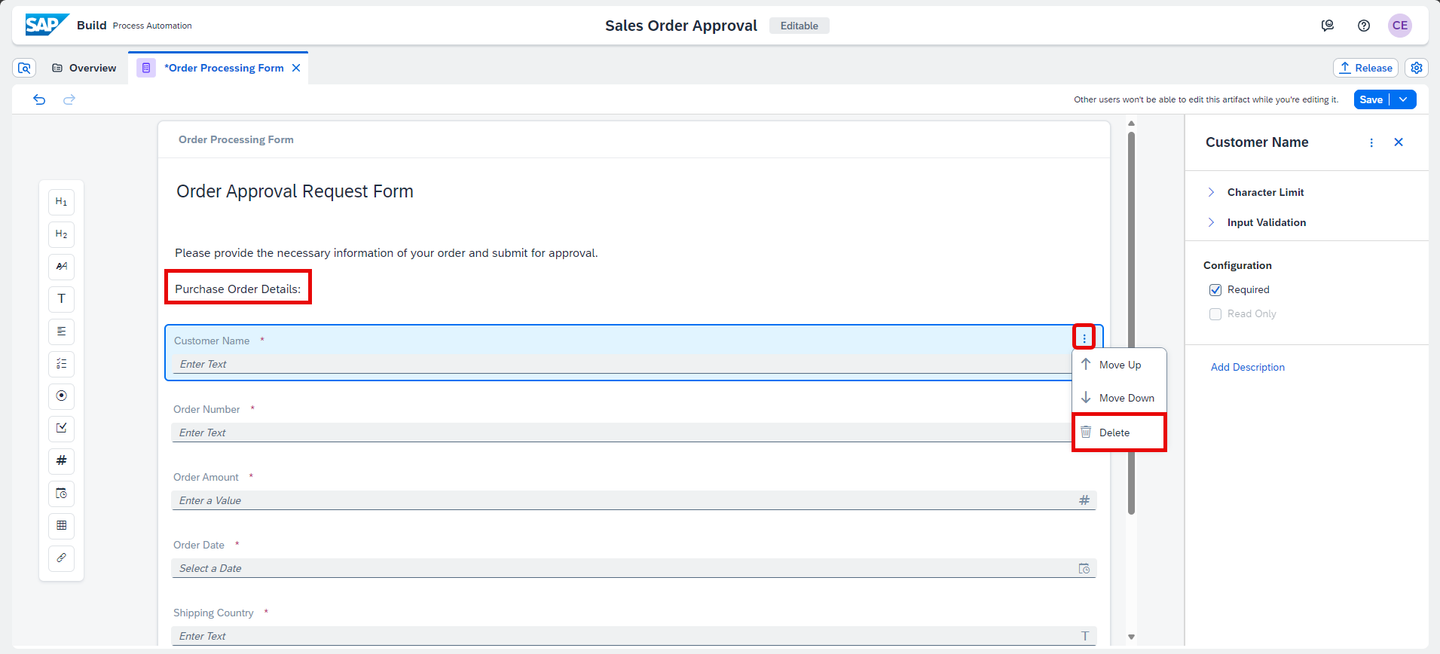Select the 'Please provide the necessary information' paragraph
Screen dimensions: 1440x654
pos(386,253)
